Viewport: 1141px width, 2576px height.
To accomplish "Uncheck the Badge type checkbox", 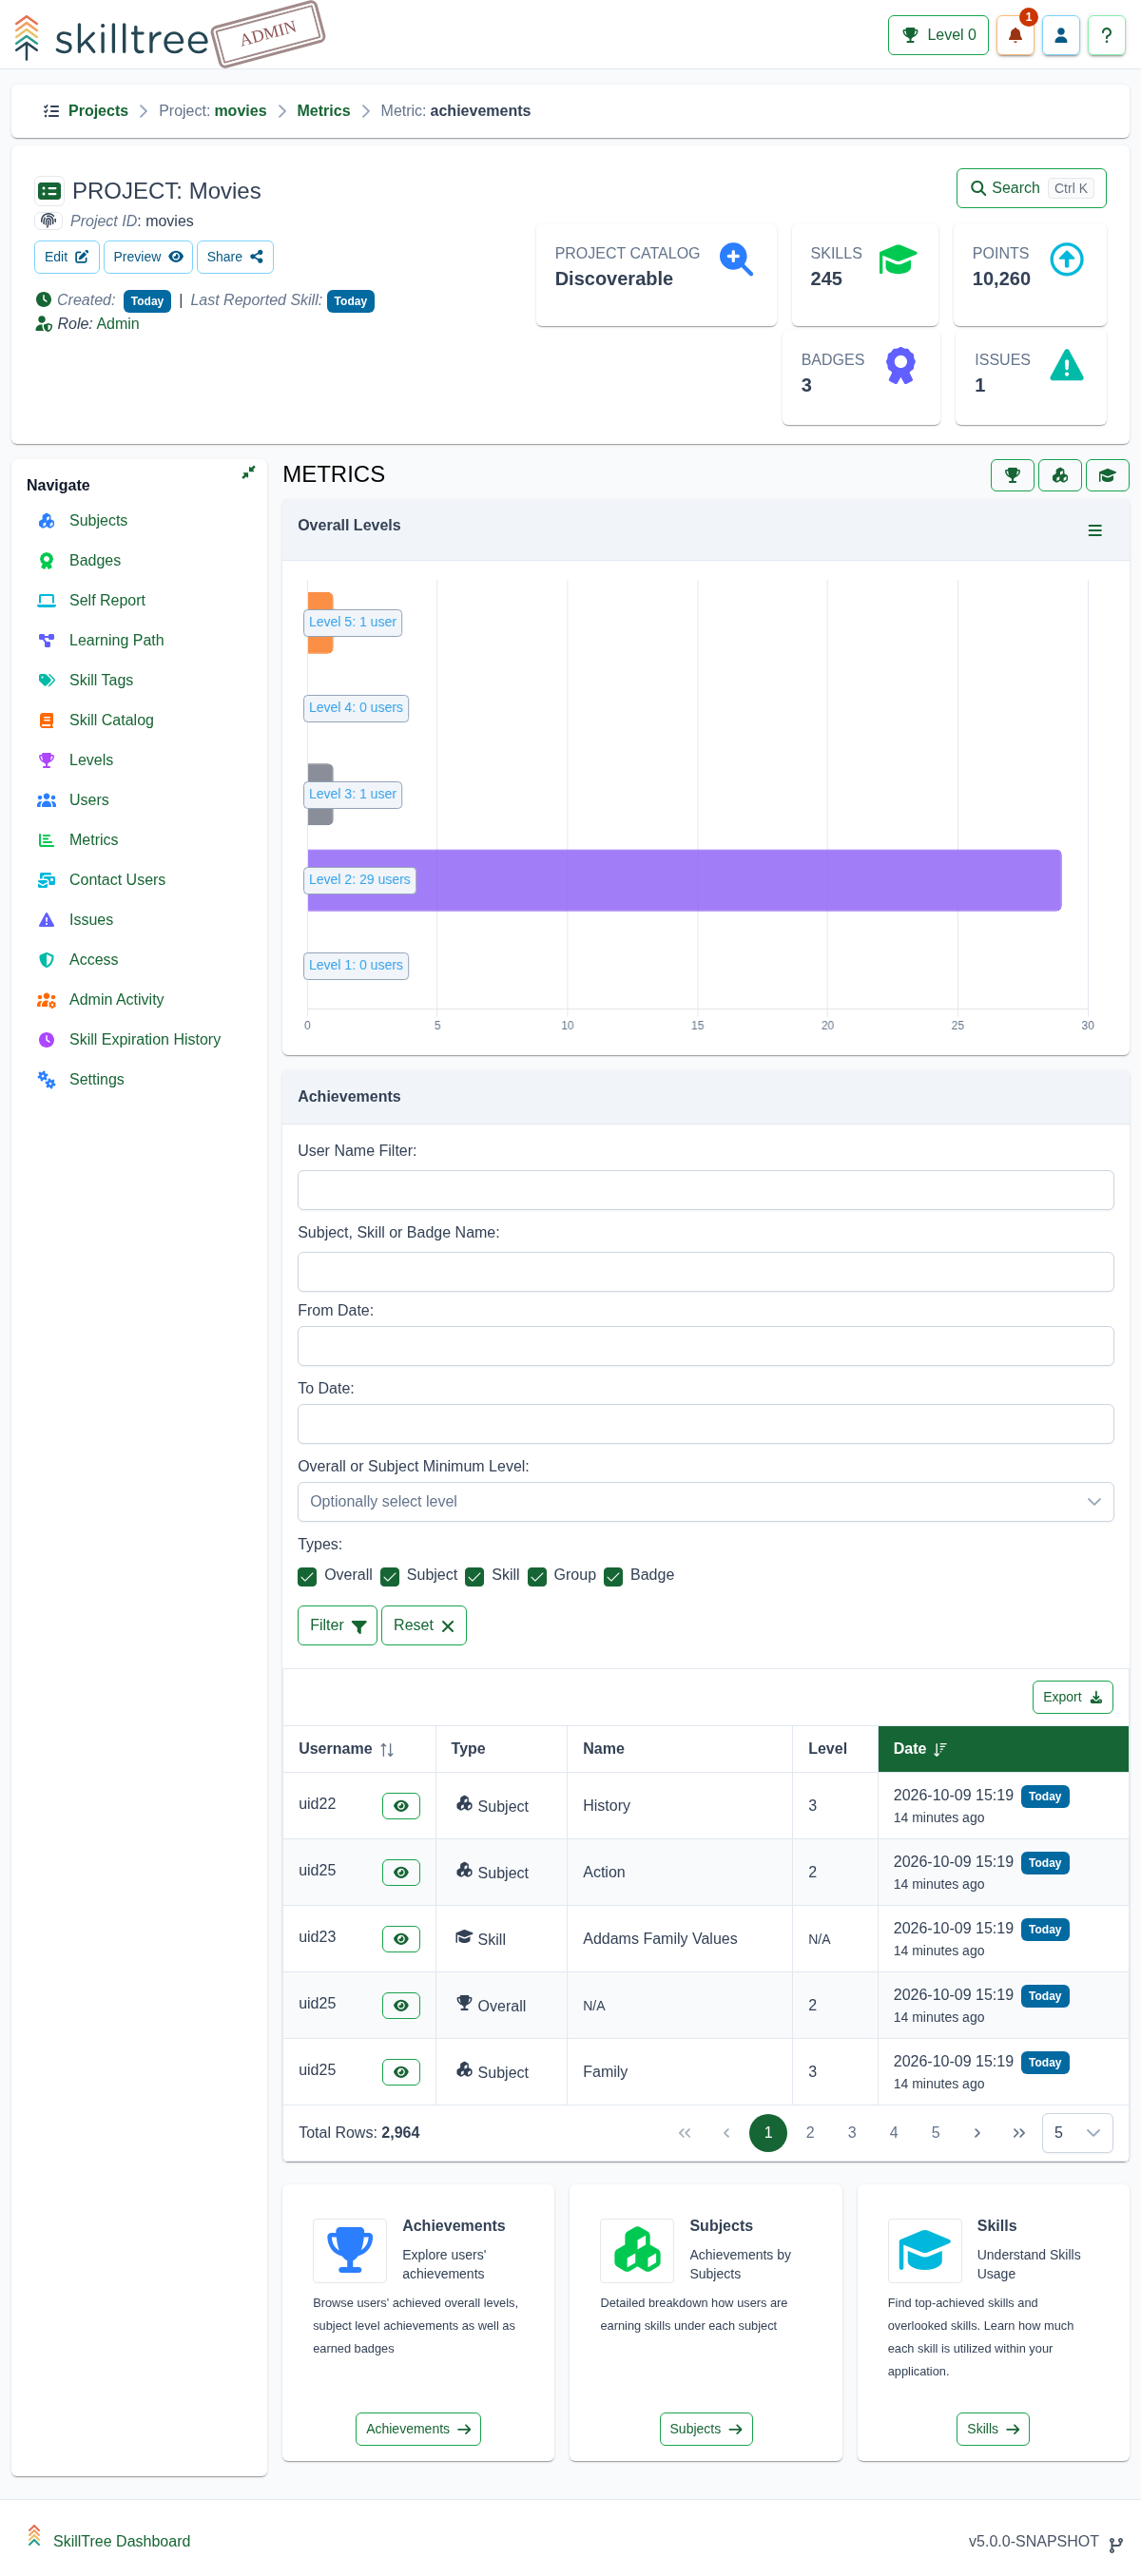I will click(x=613, y=1576).
